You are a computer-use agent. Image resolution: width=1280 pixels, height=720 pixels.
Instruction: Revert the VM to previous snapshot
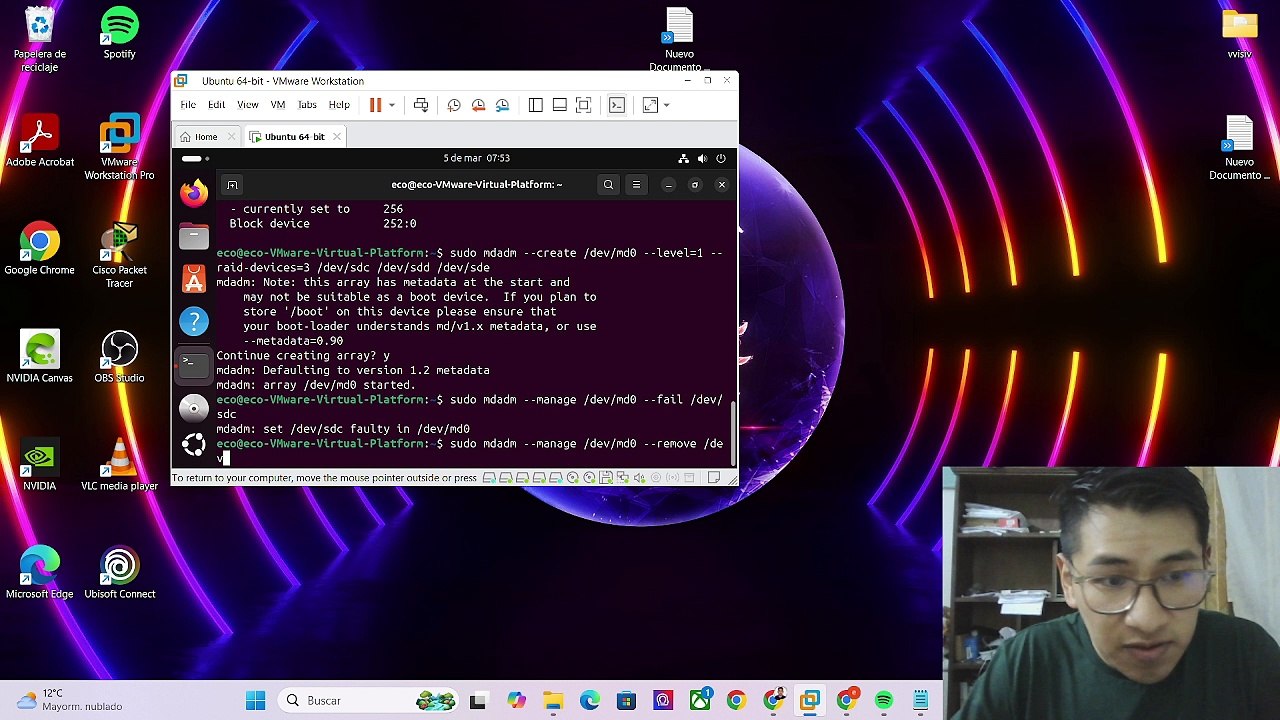point(478,105)
